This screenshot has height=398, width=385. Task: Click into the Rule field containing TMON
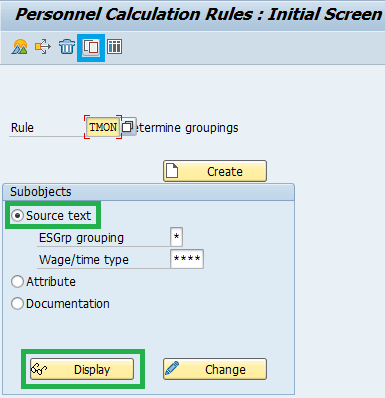[103, 127]
